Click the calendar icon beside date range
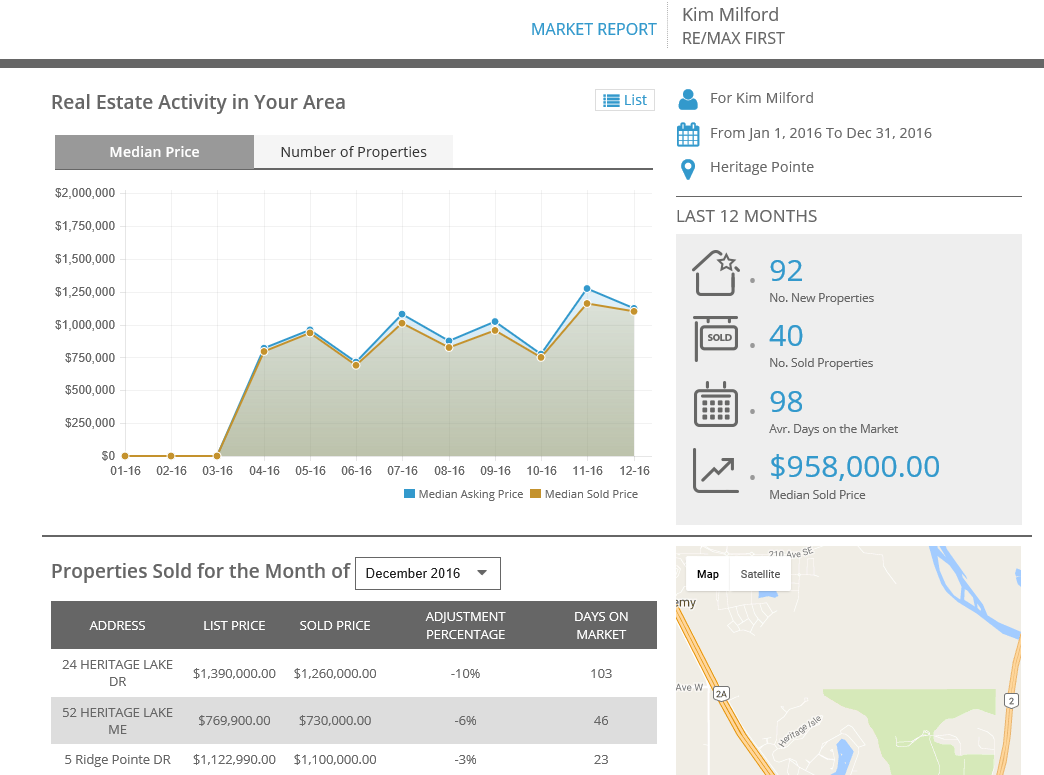Viewport: 1044px width, 775px height. pyautogui.click(x=688, y=134)
